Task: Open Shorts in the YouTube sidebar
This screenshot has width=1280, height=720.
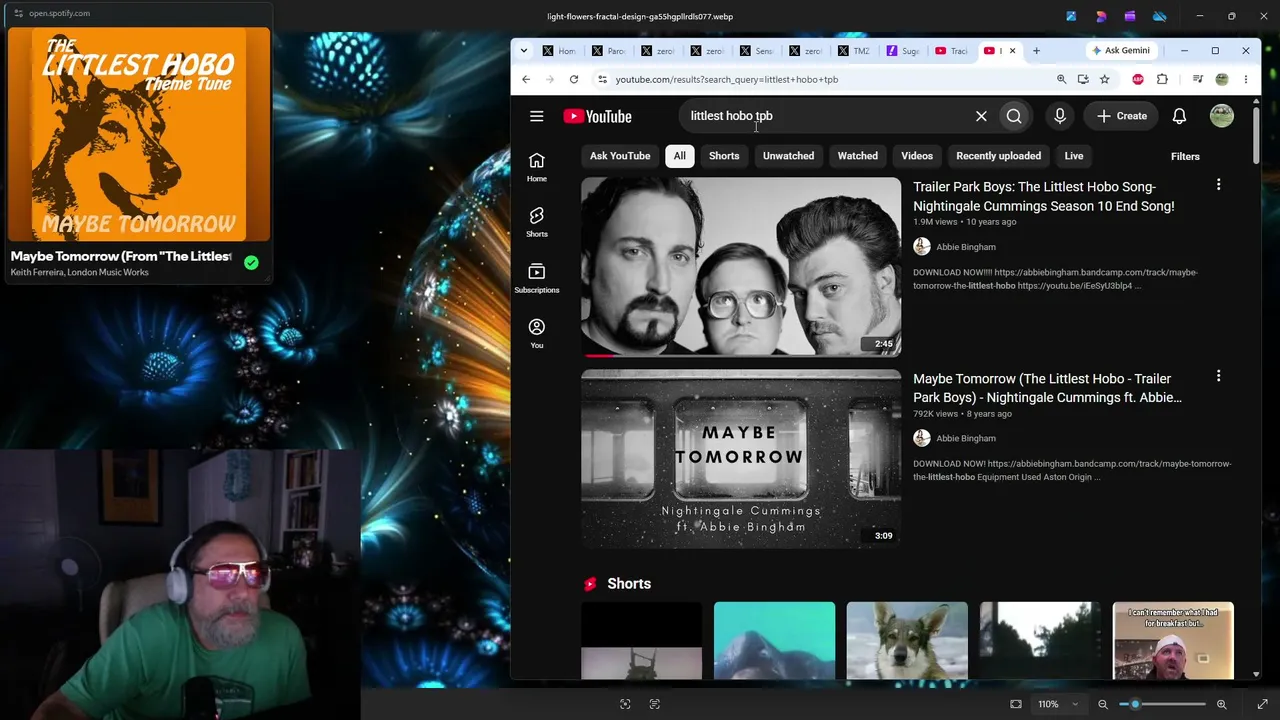Action: 537,222
